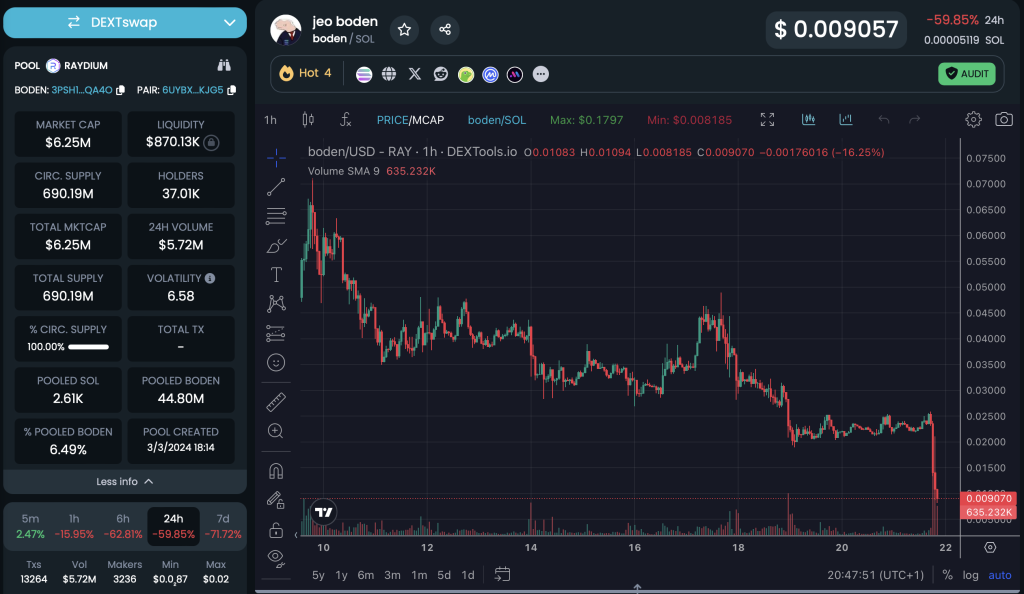
Task: Activate the brush drawing tool
Action: coord(277,245)
